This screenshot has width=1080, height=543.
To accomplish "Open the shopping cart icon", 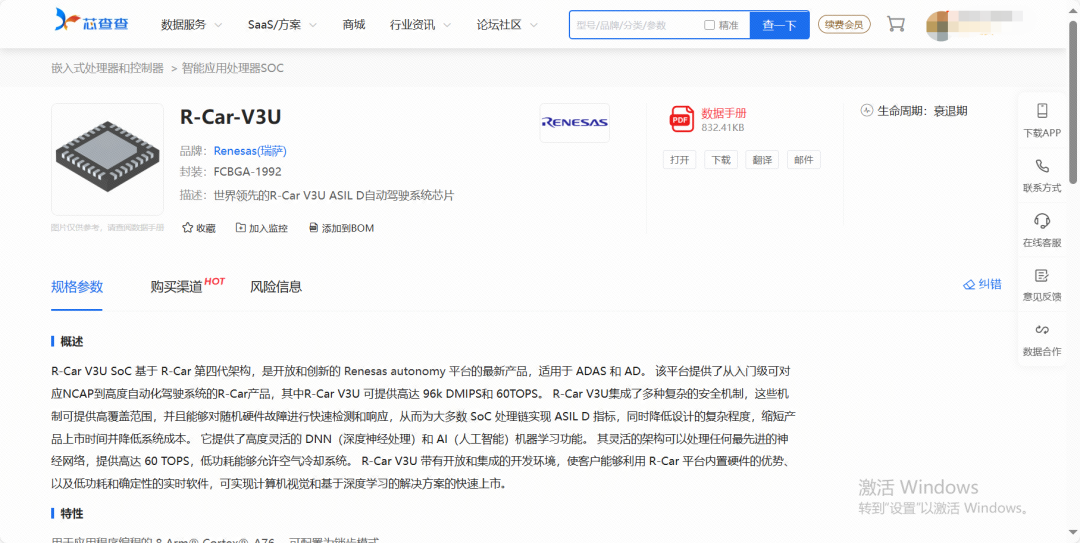I will [895, 24].
